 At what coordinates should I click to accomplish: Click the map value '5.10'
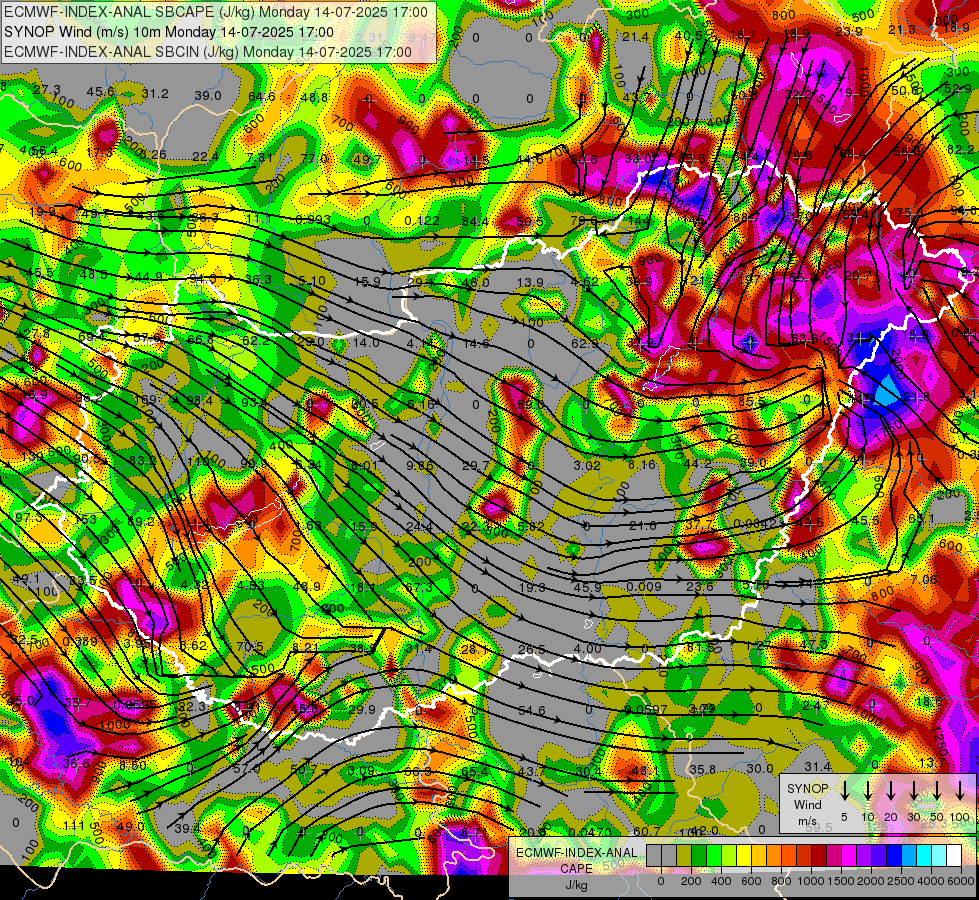(312, 280)
